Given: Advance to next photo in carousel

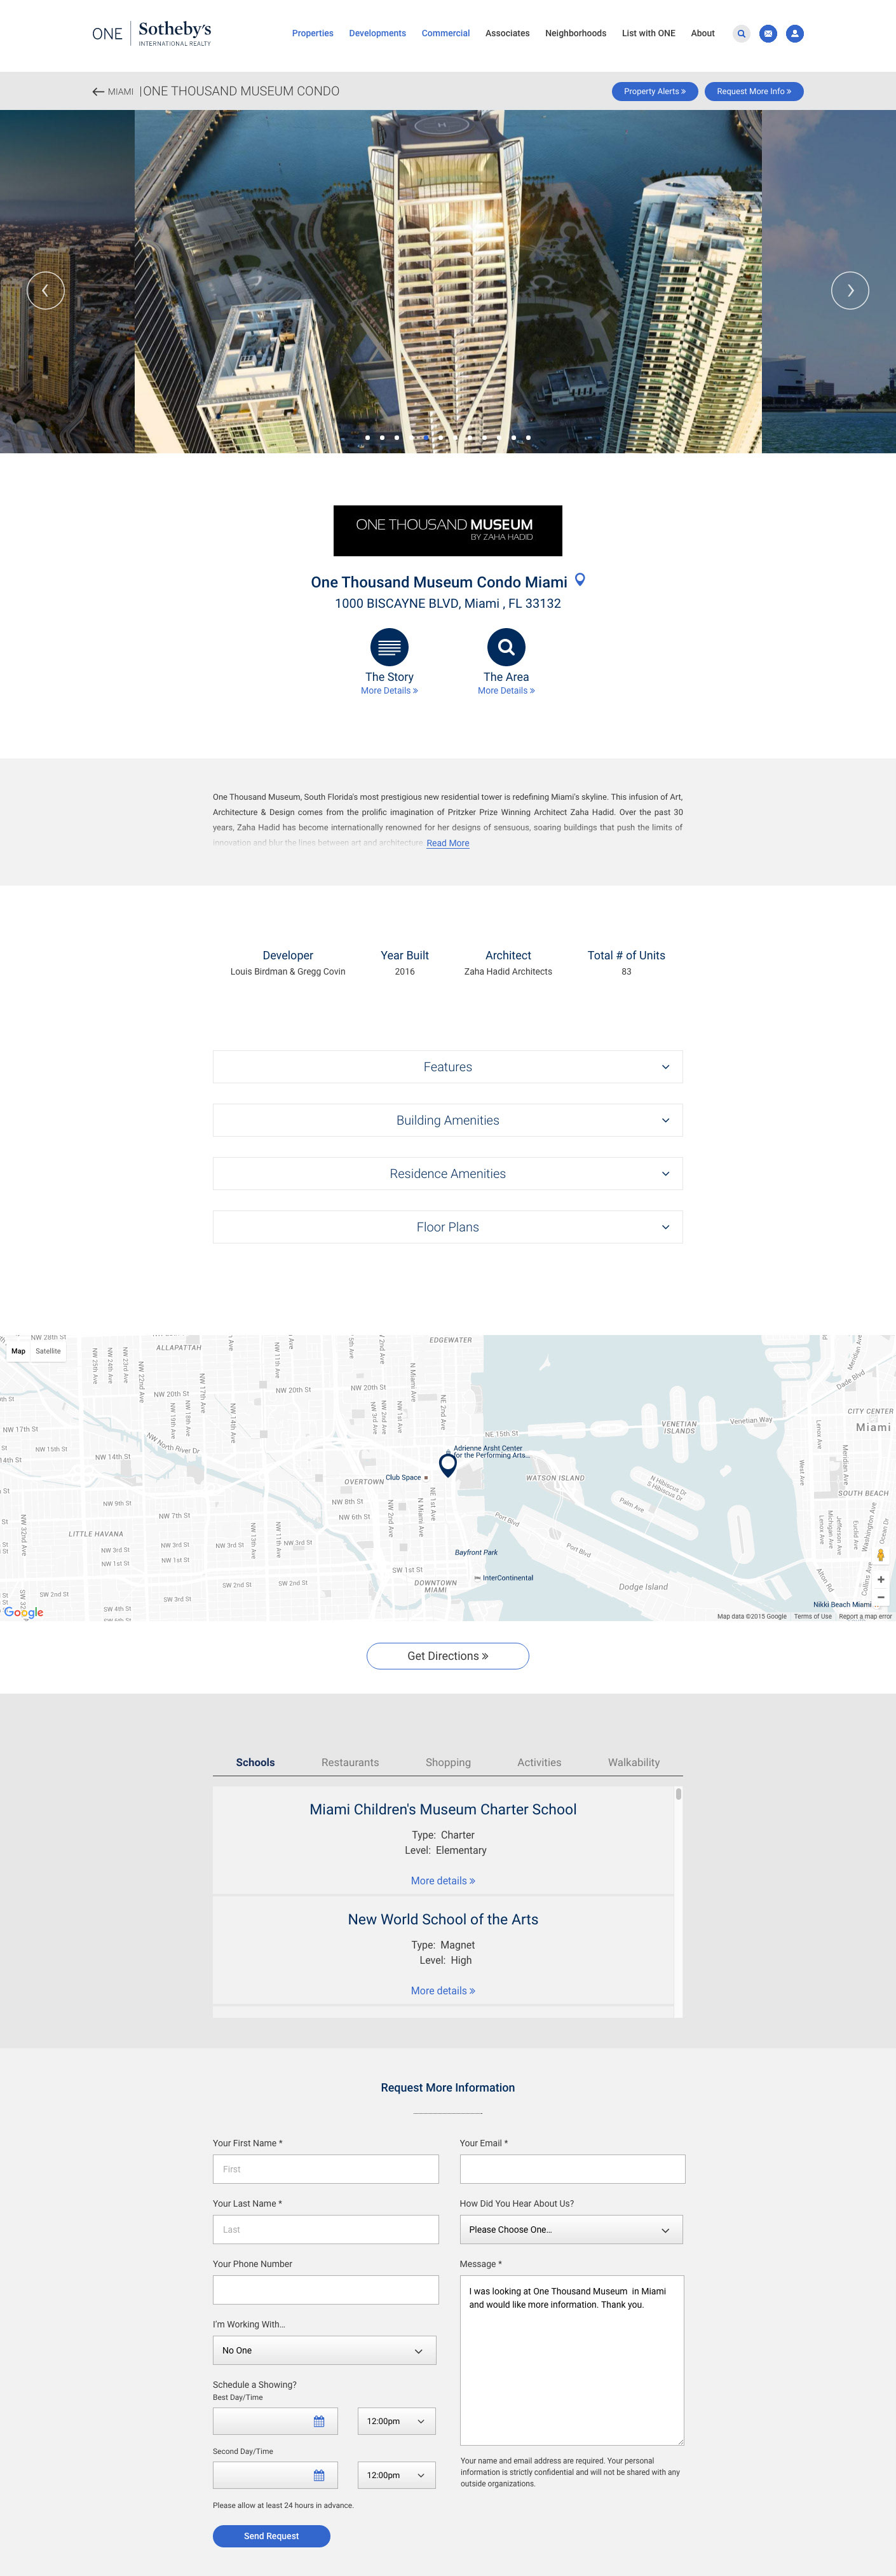Looking at the screenshot, I should coord(850,291).
